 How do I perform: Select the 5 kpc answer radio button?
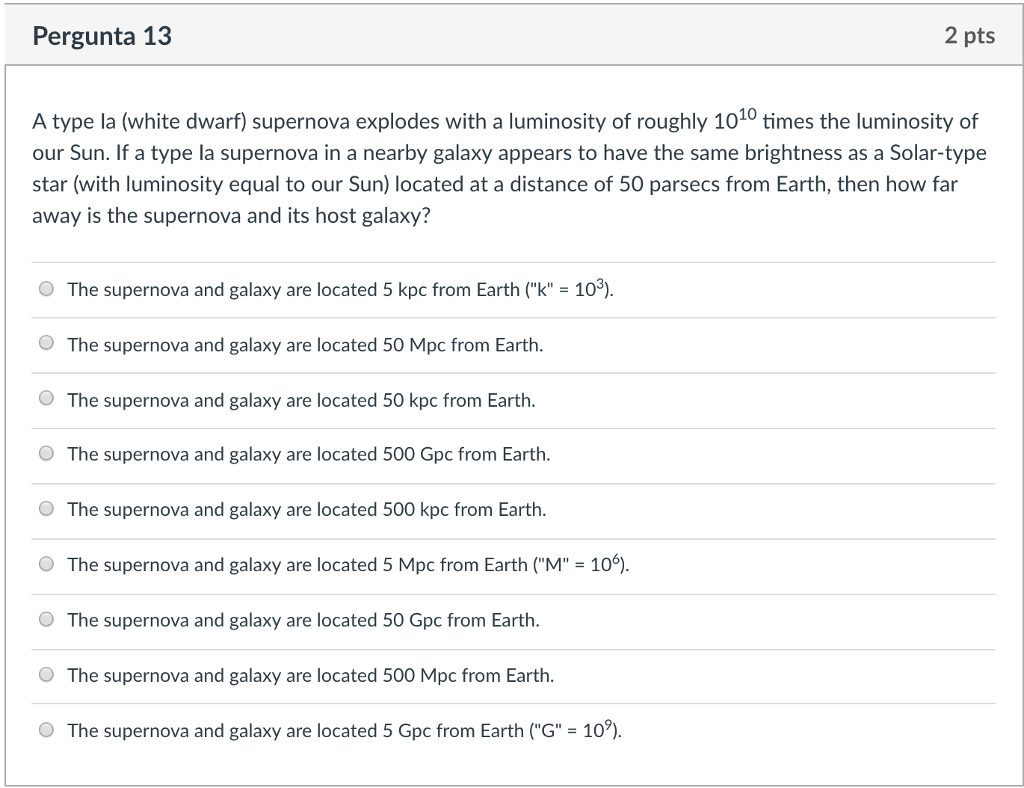(x=46, y=288)
